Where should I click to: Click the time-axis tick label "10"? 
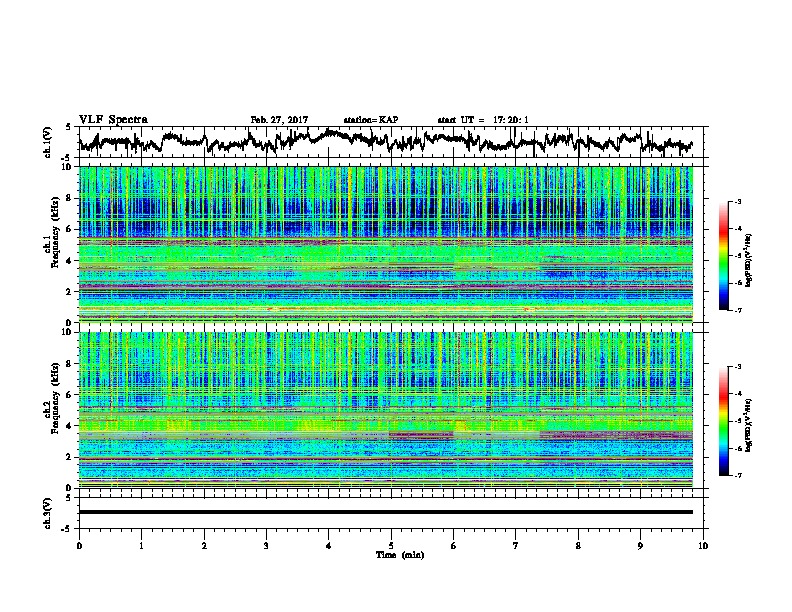pyautogui.click(x=703, y=546)
